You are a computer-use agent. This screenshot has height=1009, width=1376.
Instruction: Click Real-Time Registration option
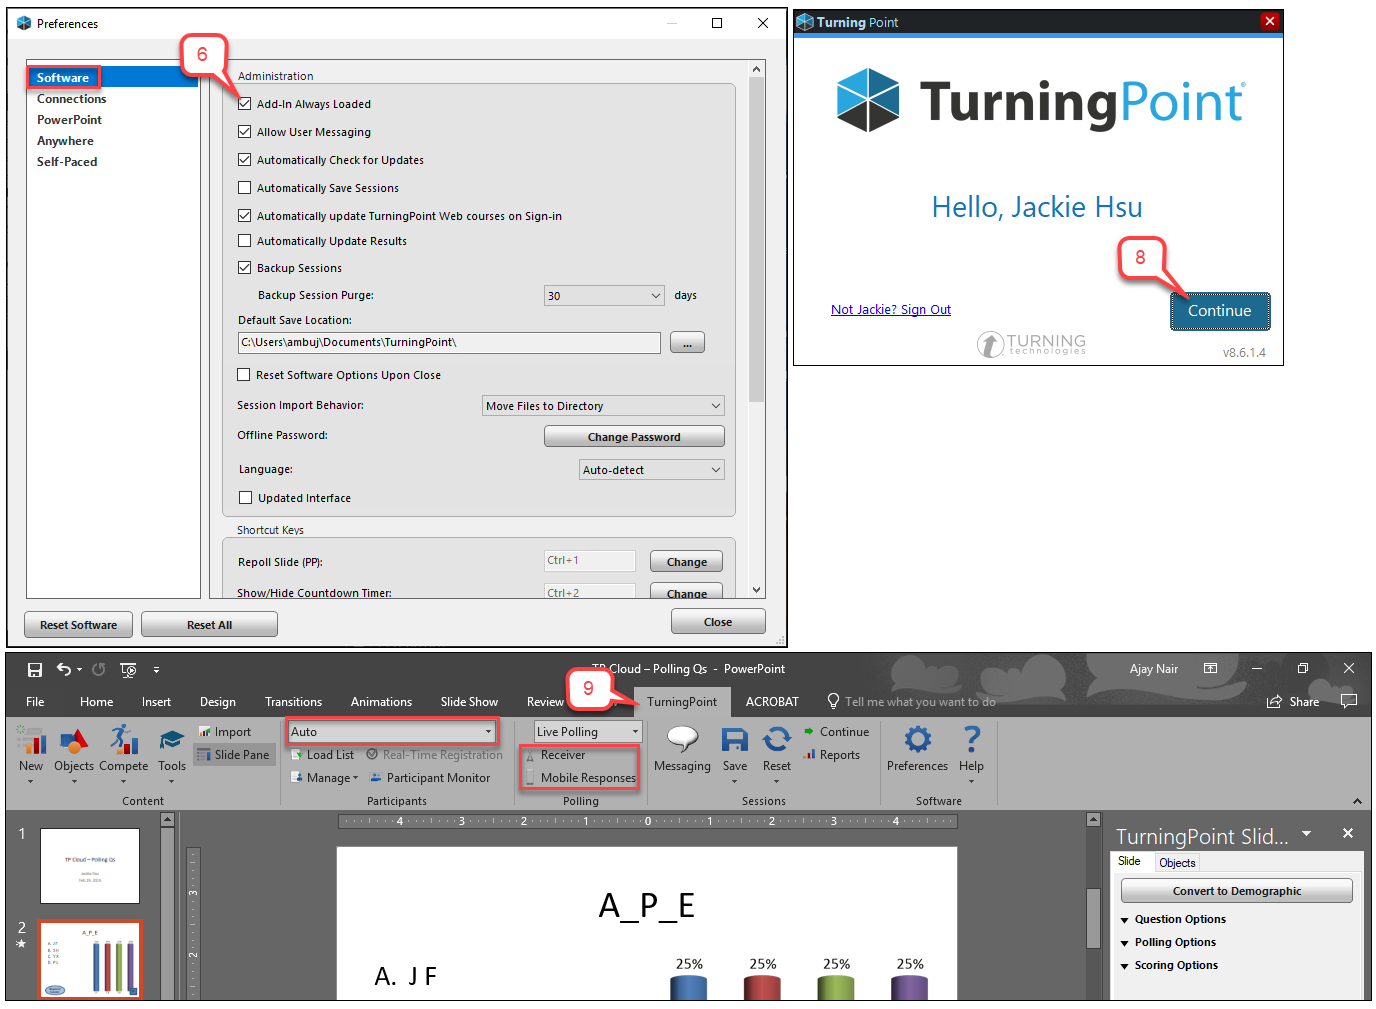[x=434, y=755]
